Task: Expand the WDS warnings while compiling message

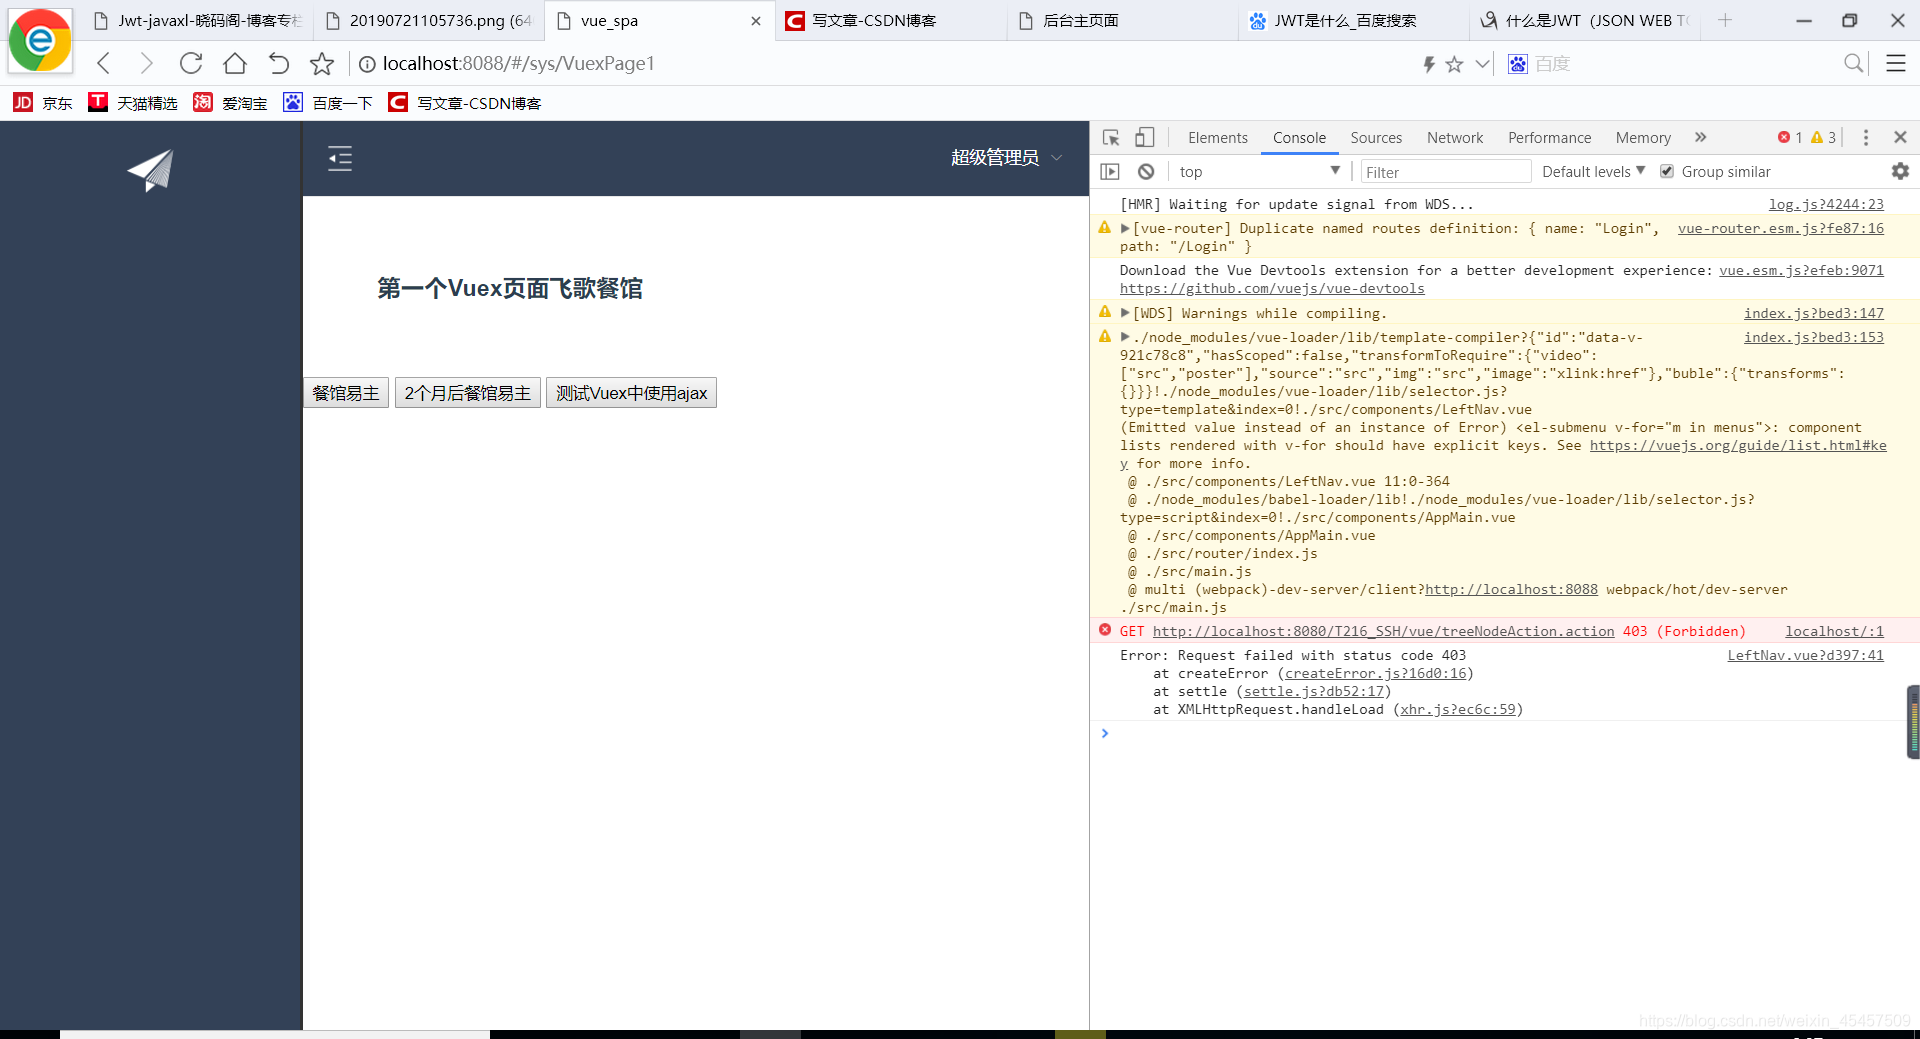Action: click(1125, 314)
